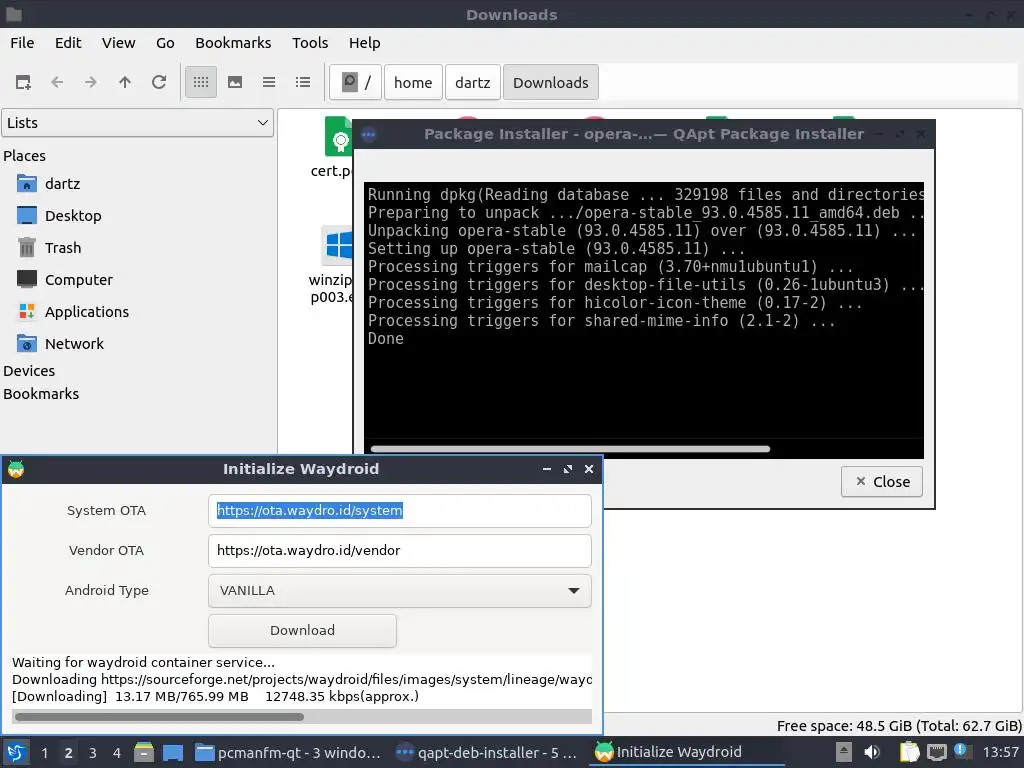This screenshot has height=768, width=1024.
Task: Open the View menu
Action: point(118,42)
